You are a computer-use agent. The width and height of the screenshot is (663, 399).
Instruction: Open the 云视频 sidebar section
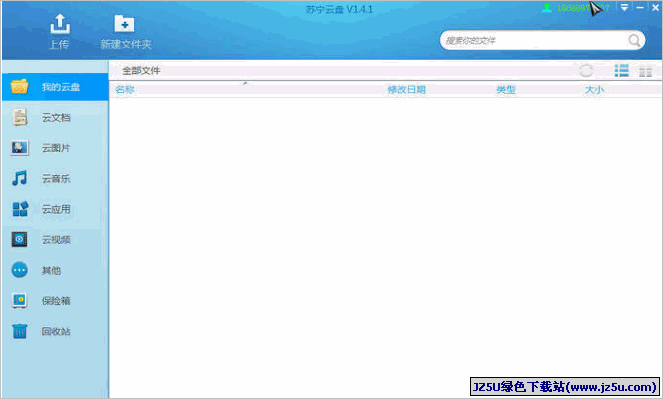pos(55,240)
